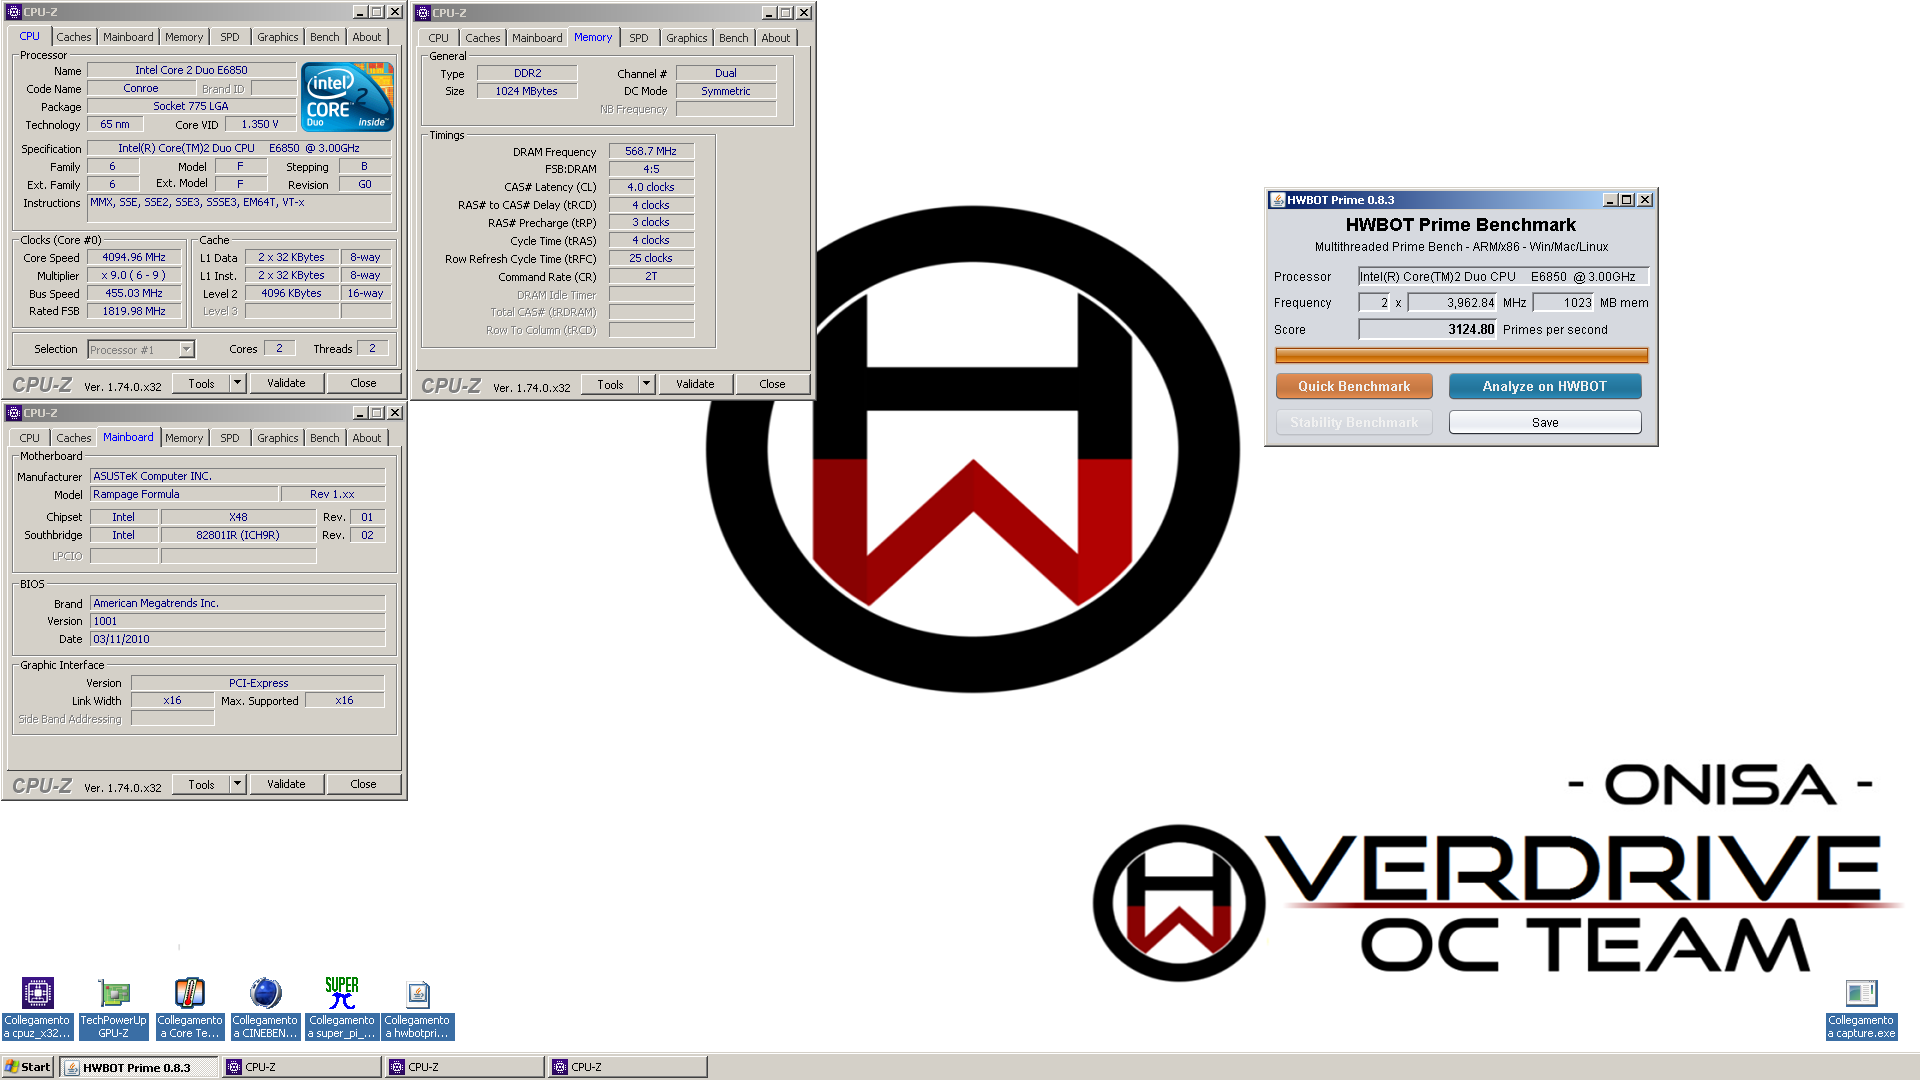Close the HWBOT Prime window
The width and height of the screenshot is (1920, 1080).
pos(1645,200)
